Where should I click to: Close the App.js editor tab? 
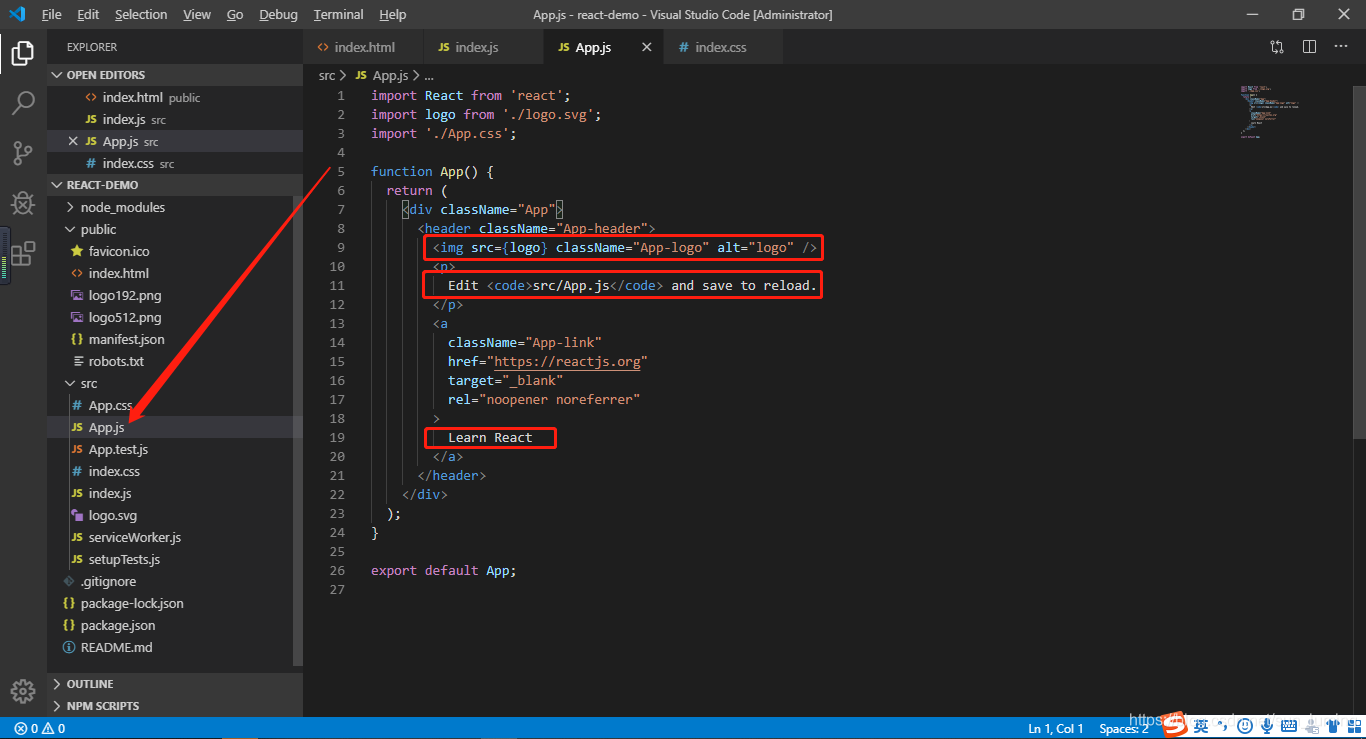tap(647, 47)
